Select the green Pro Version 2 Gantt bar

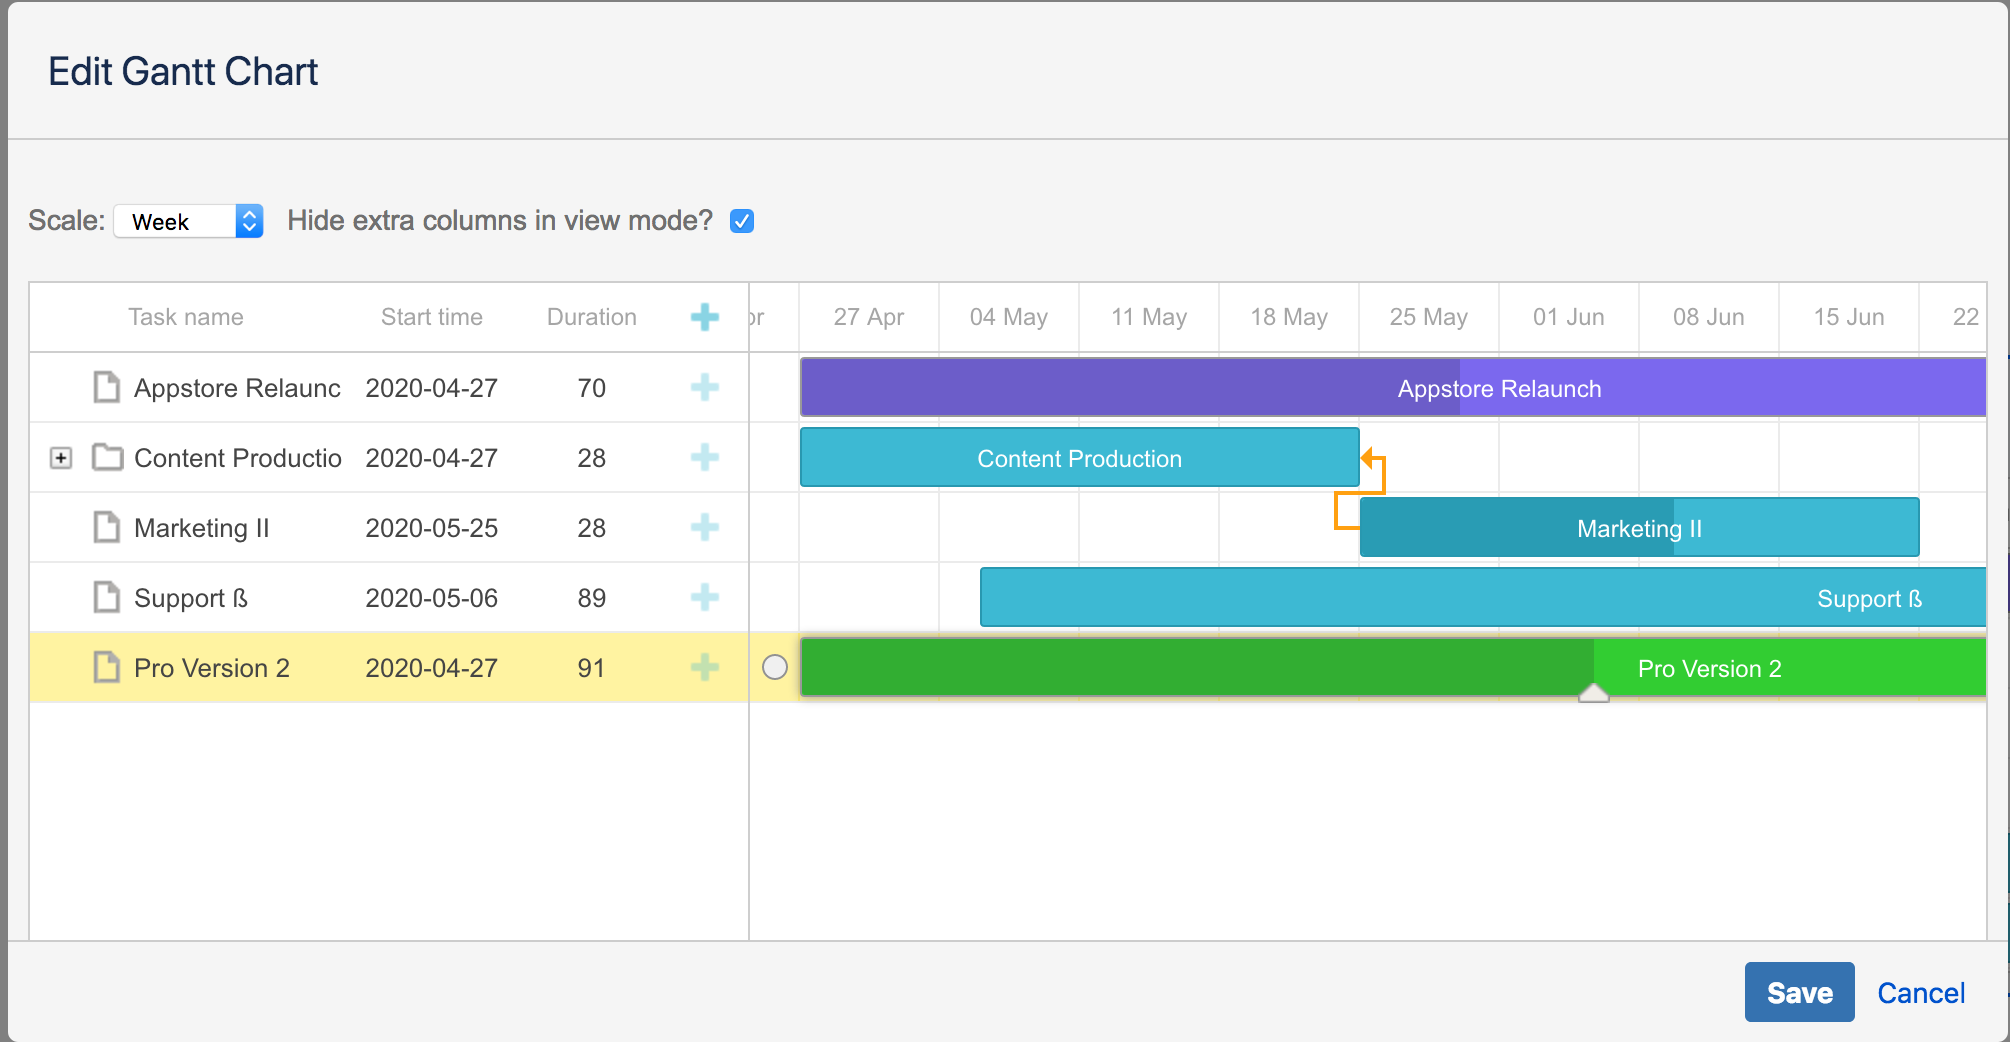[x=1393, y=667]
